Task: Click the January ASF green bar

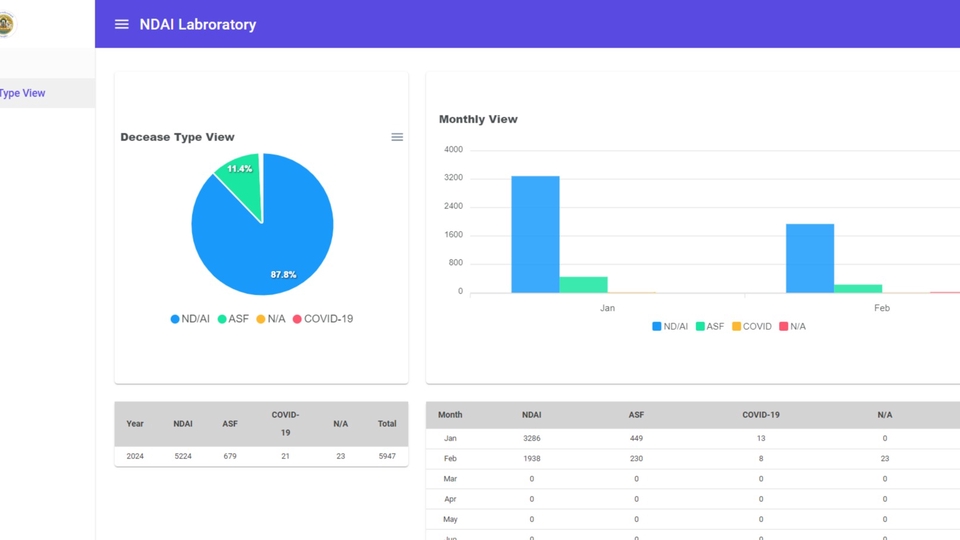Action: [583, 285]
